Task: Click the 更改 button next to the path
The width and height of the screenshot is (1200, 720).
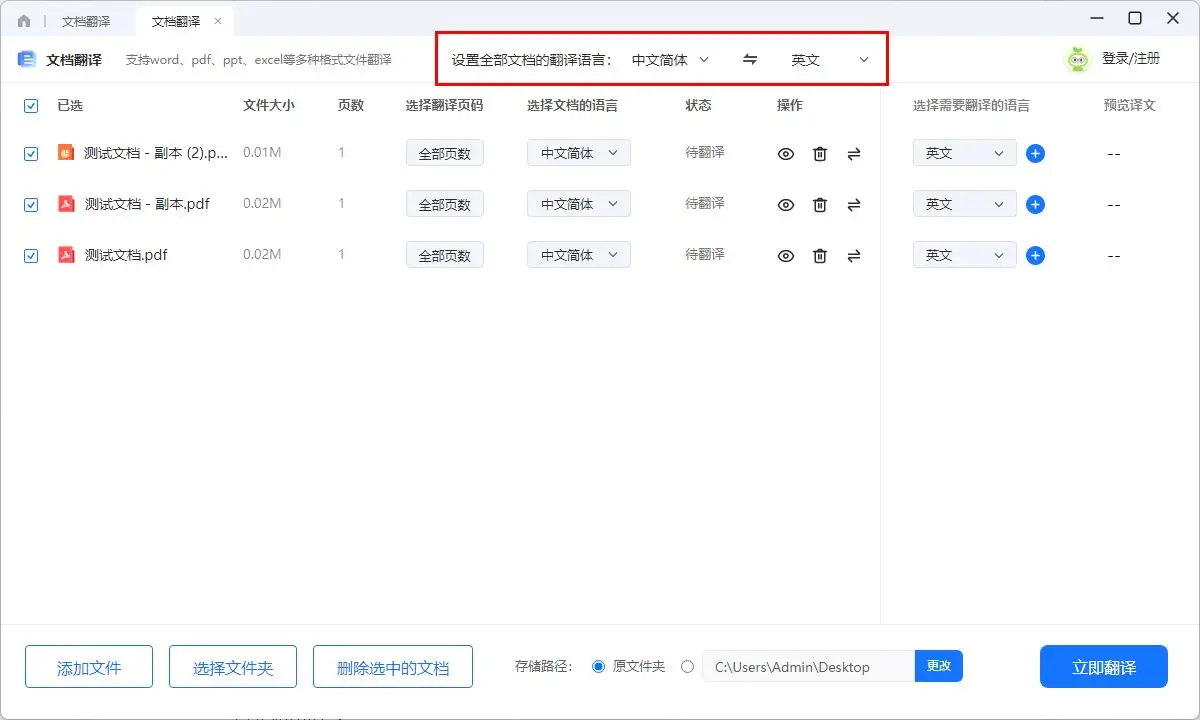Action: (938, 666)
